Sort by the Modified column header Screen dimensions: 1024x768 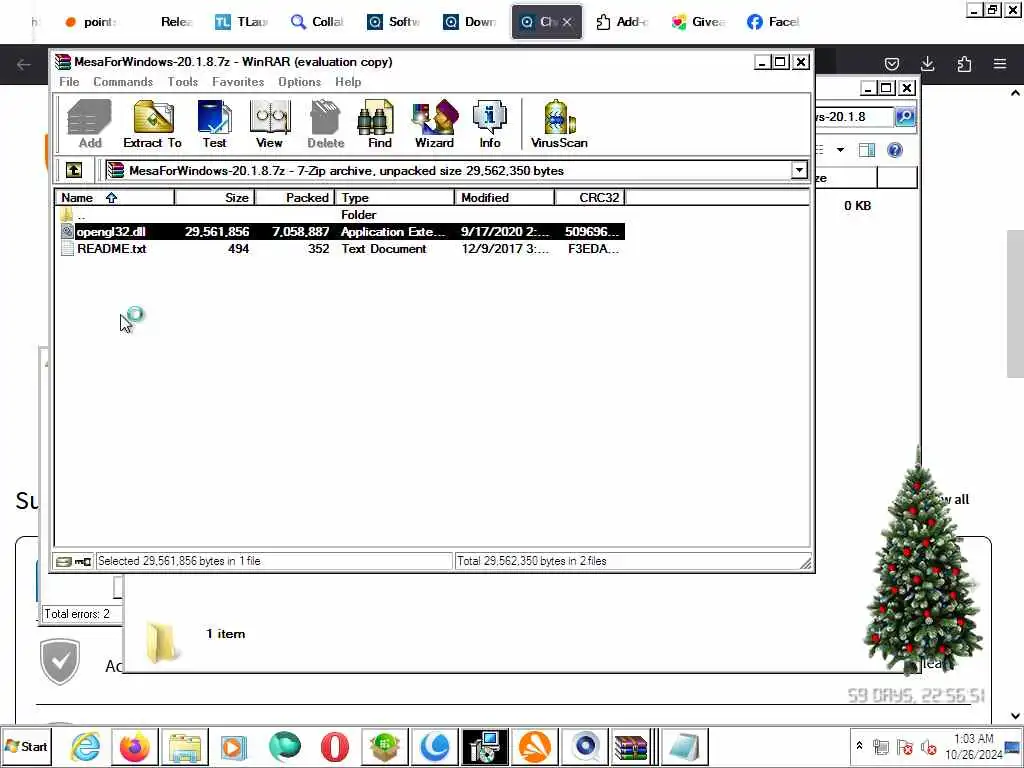point(504,197)
